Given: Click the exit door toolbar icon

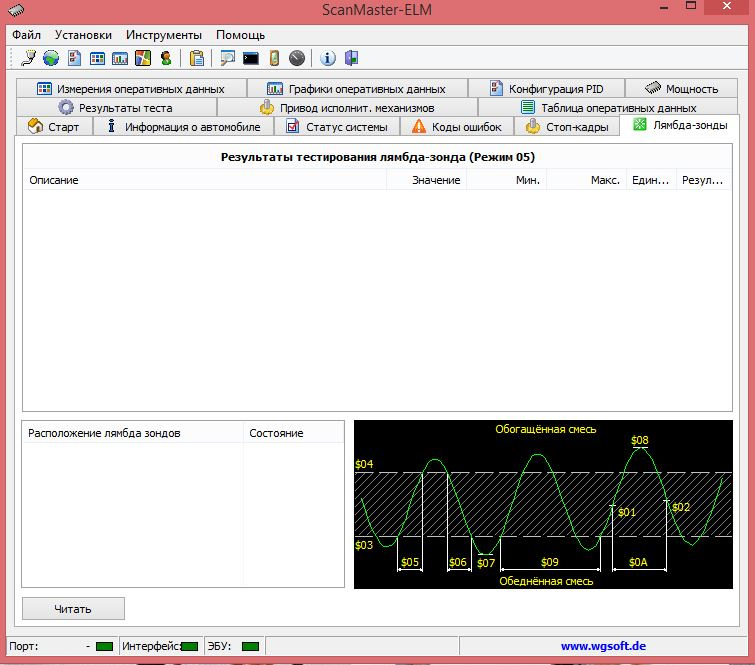Looking at the screenshot, I should tap(350, 58).
